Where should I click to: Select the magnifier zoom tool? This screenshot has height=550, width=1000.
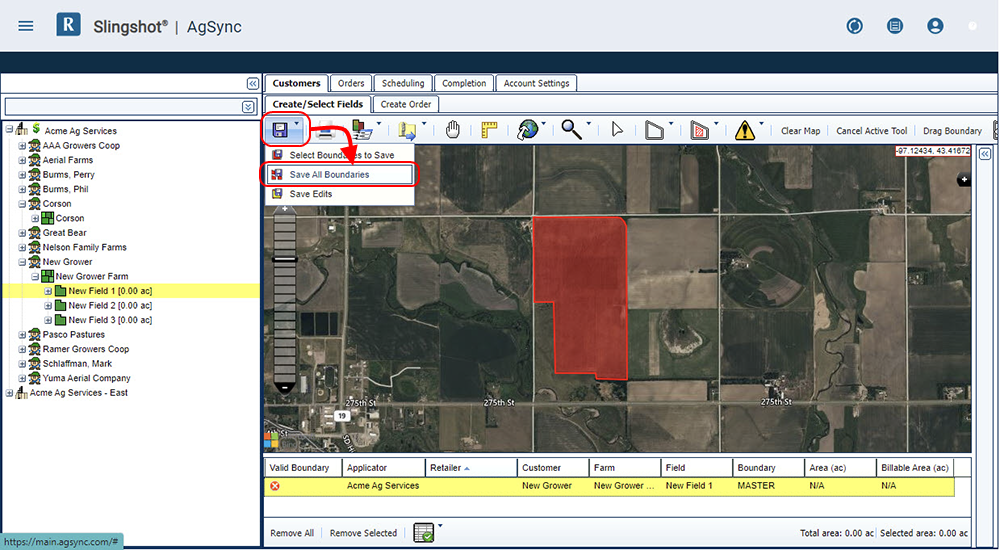click(x=571, y=130)
